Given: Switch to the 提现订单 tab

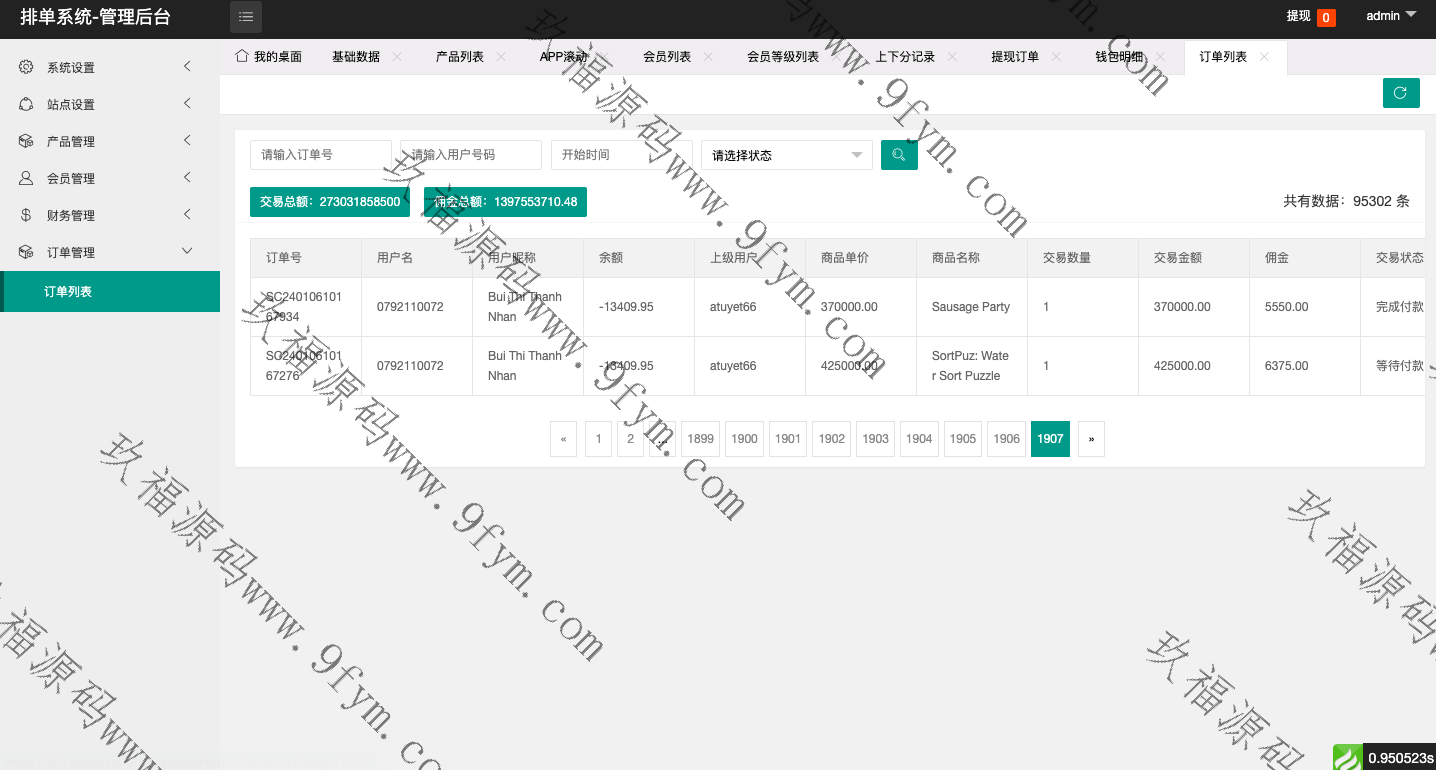Looking at the screenshot, I should (x=1014, y=57).
